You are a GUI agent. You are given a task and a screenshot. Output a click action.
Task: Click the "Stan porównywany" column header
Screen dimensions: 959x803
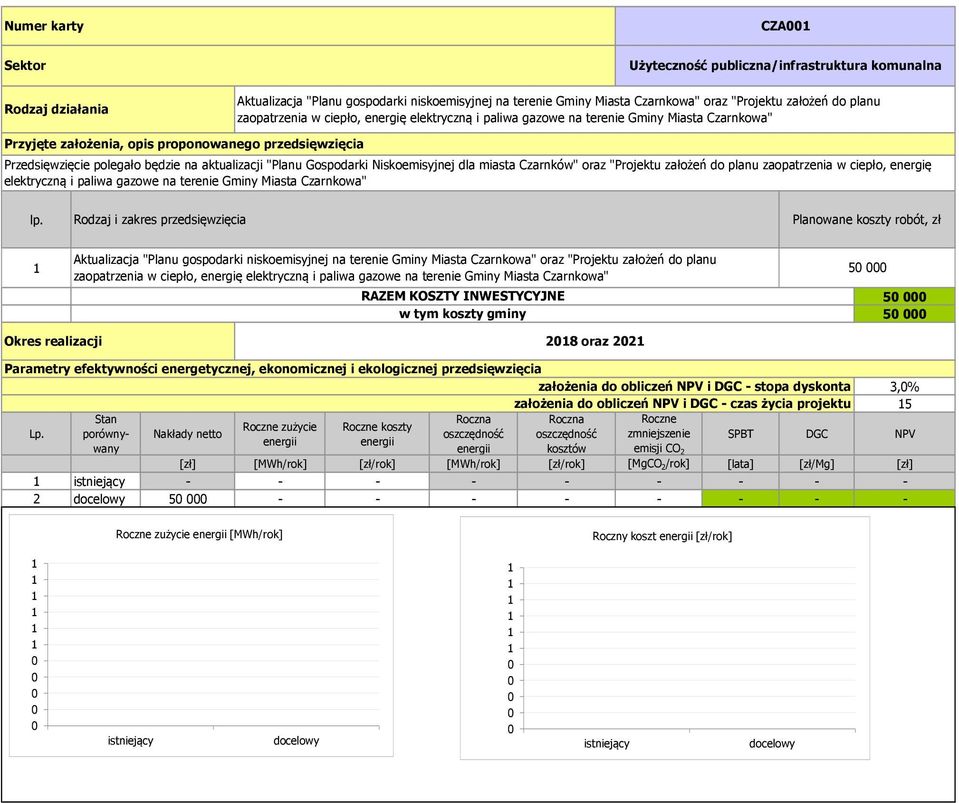coord(106,434)
